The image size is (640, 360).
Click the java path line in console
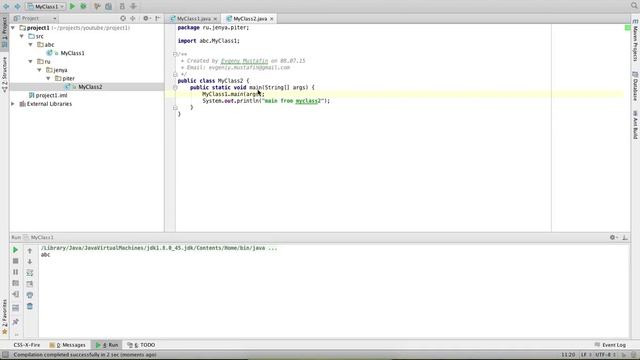point(159,248)
